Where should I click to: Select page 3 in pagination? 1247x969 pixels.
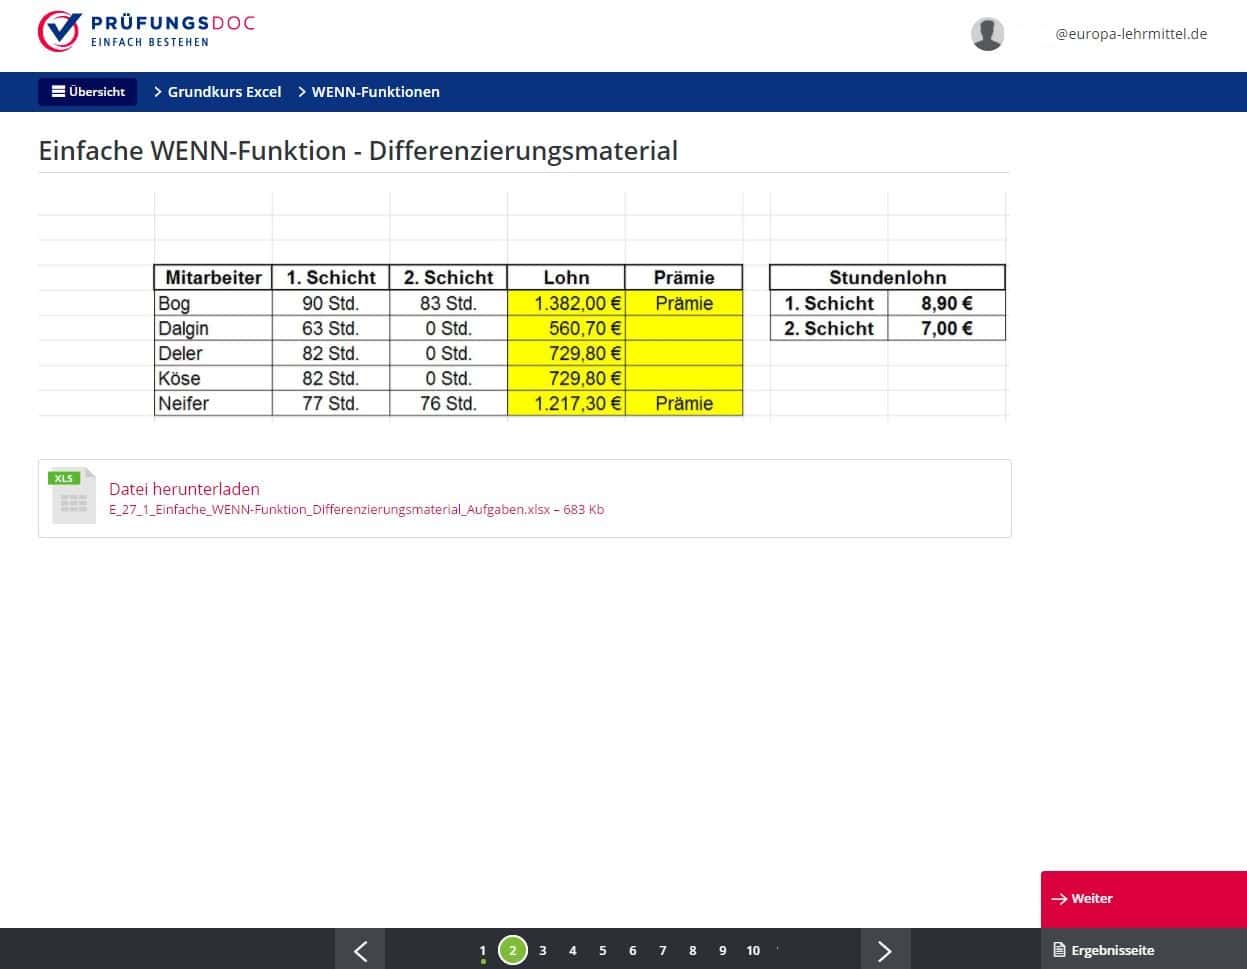[543, 950]
